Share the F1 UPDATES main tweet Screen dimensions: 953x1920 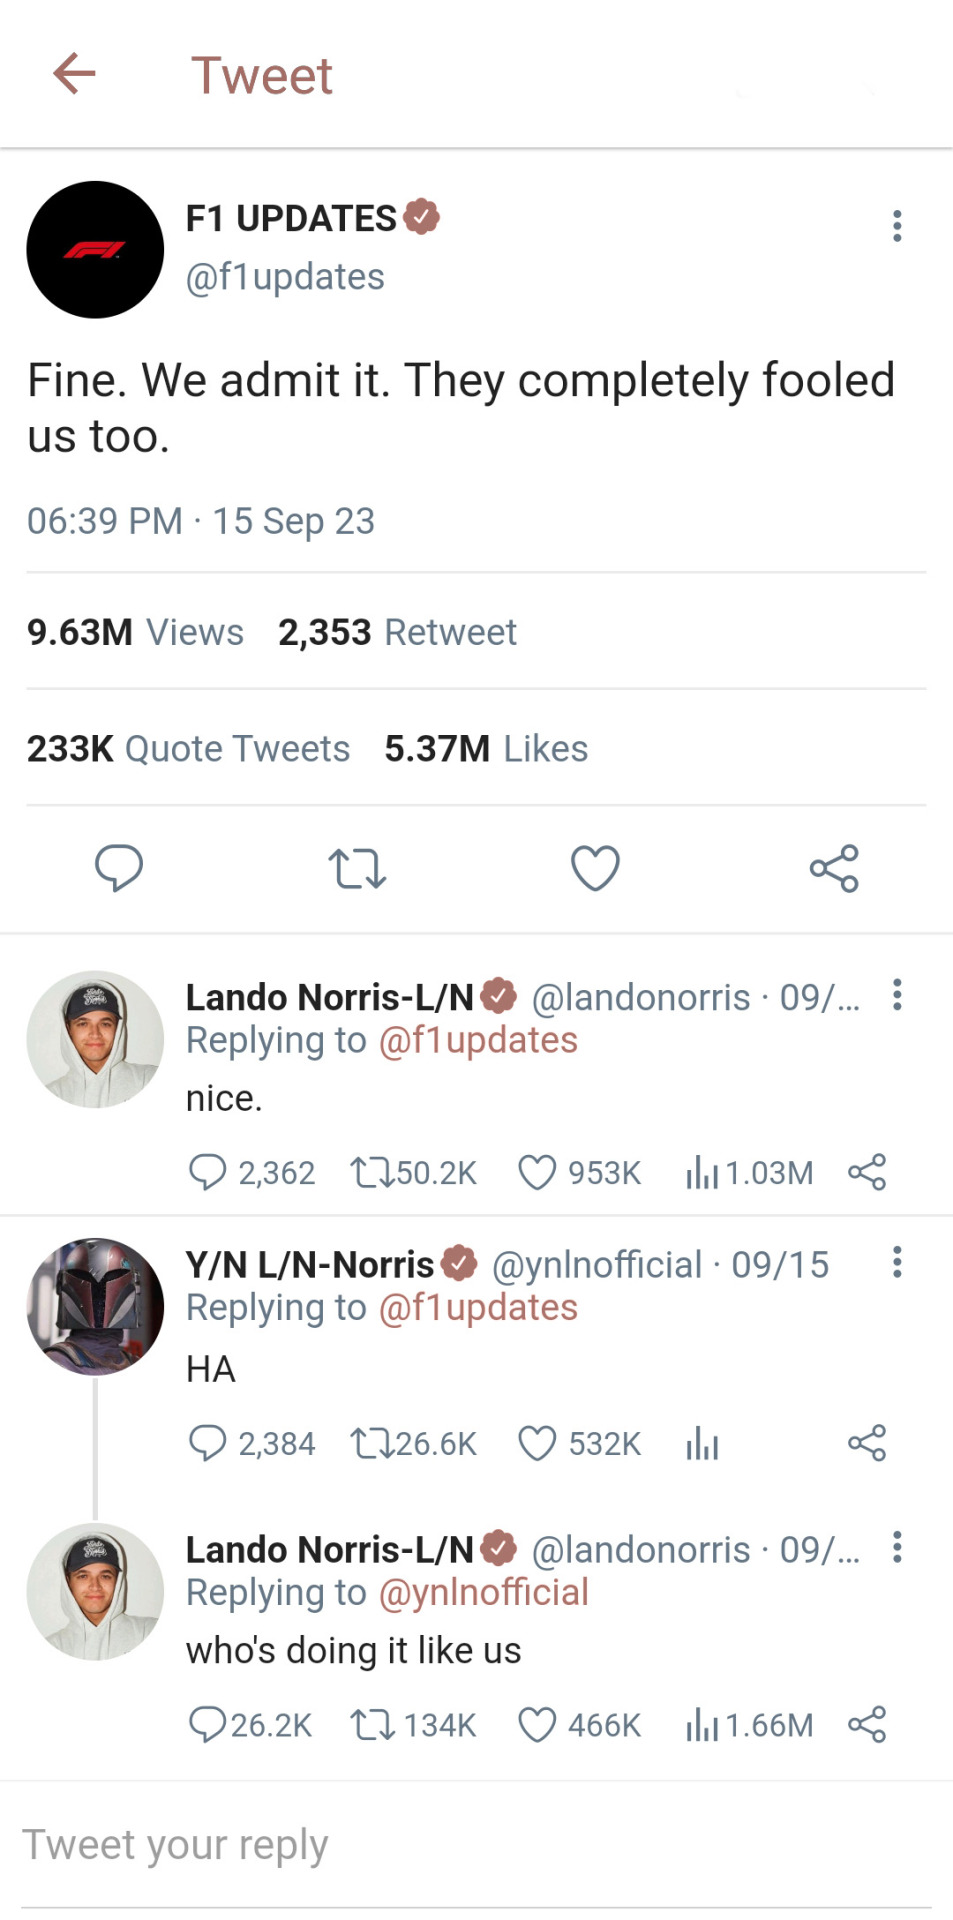coord(834,867)
